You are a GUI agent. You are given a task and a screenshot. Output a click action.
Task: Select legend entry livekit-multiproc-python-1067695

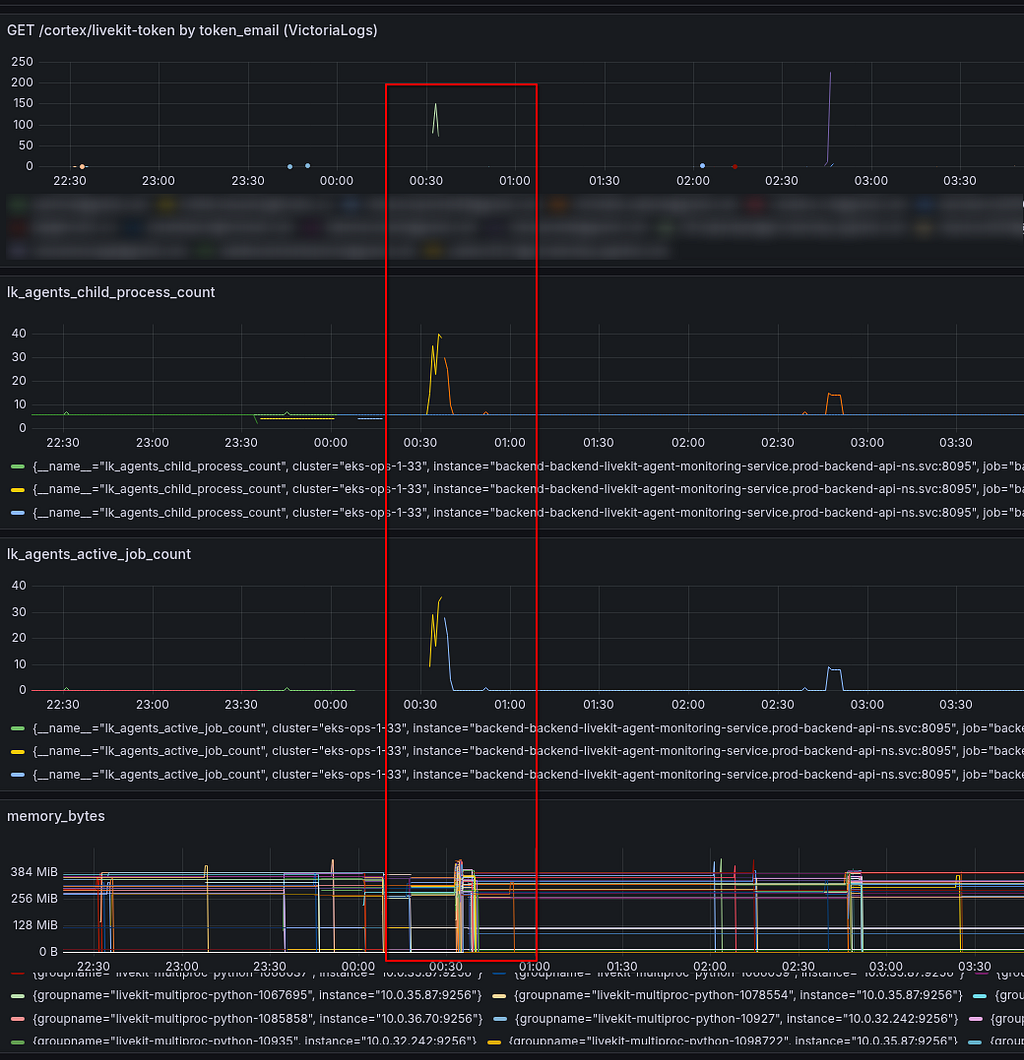click(x=257, y=995)
